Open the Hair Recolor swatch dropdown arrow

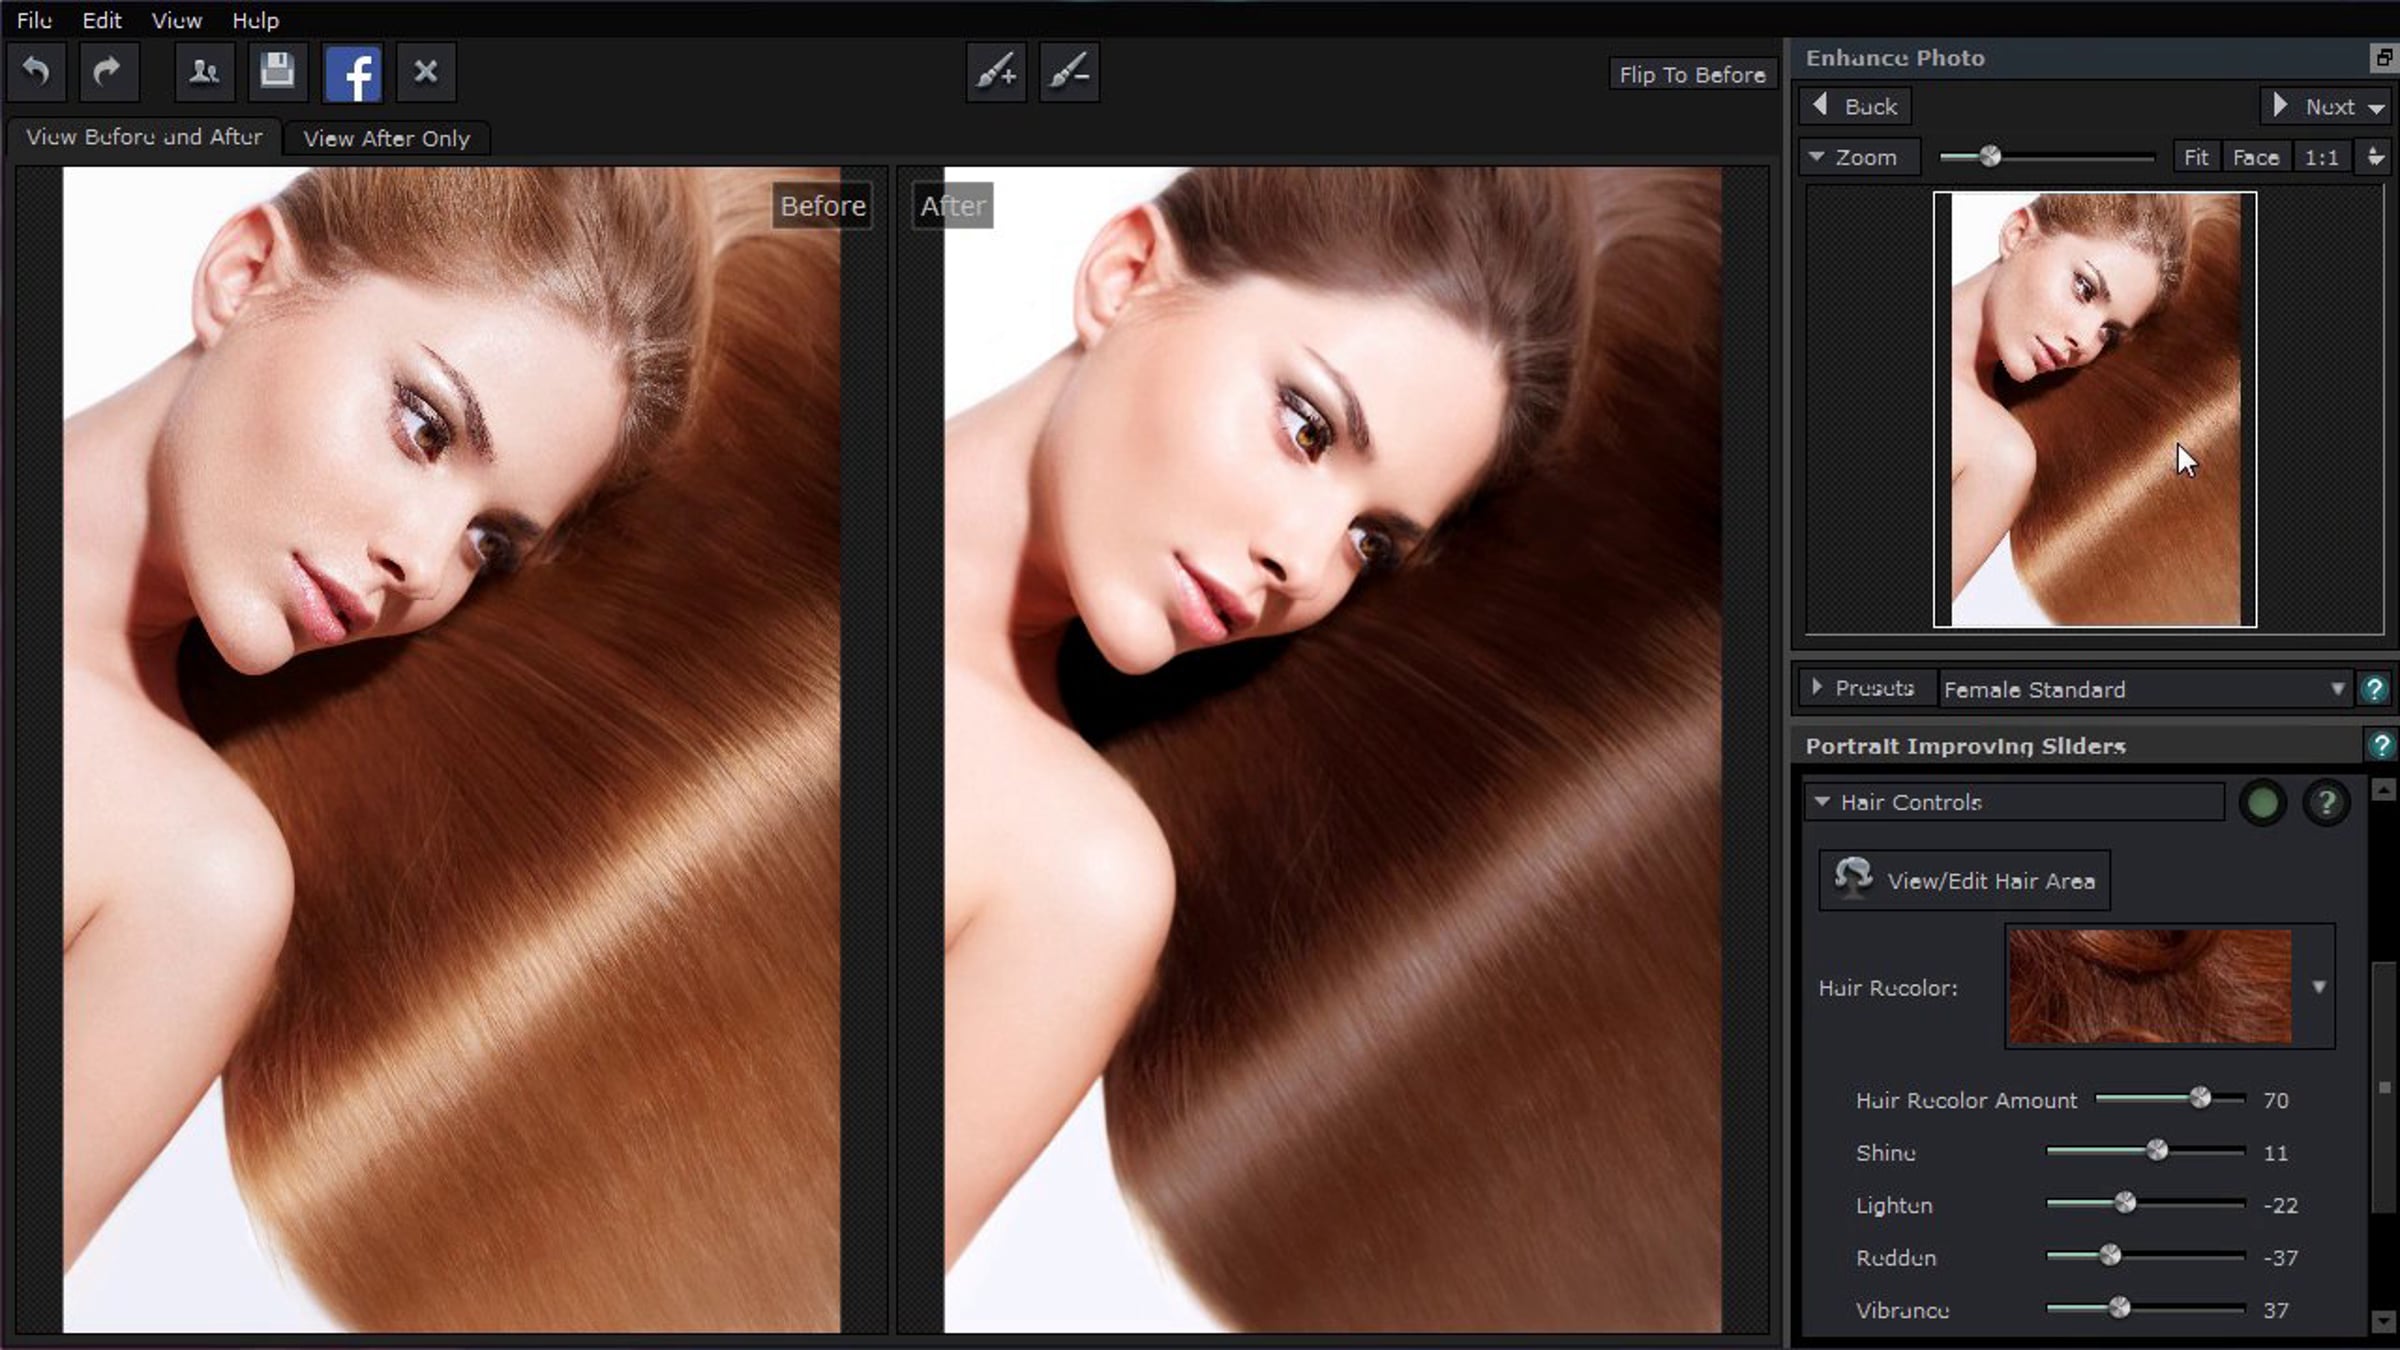click(x=2319, y=987)
